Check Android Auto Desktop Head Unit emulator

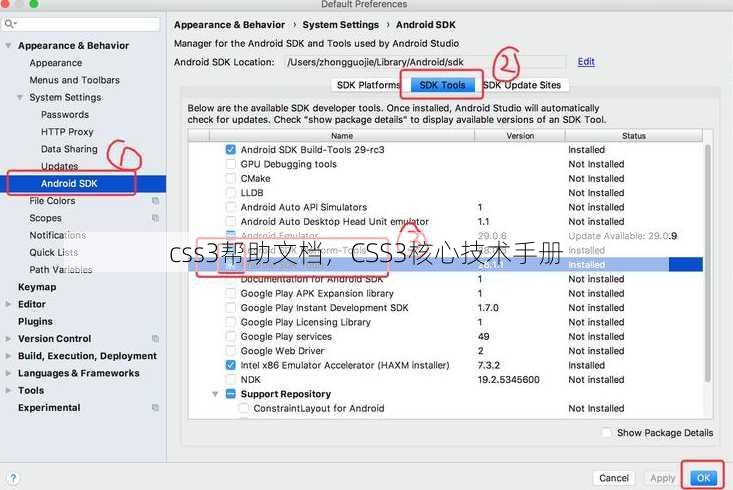coord(230,222)
